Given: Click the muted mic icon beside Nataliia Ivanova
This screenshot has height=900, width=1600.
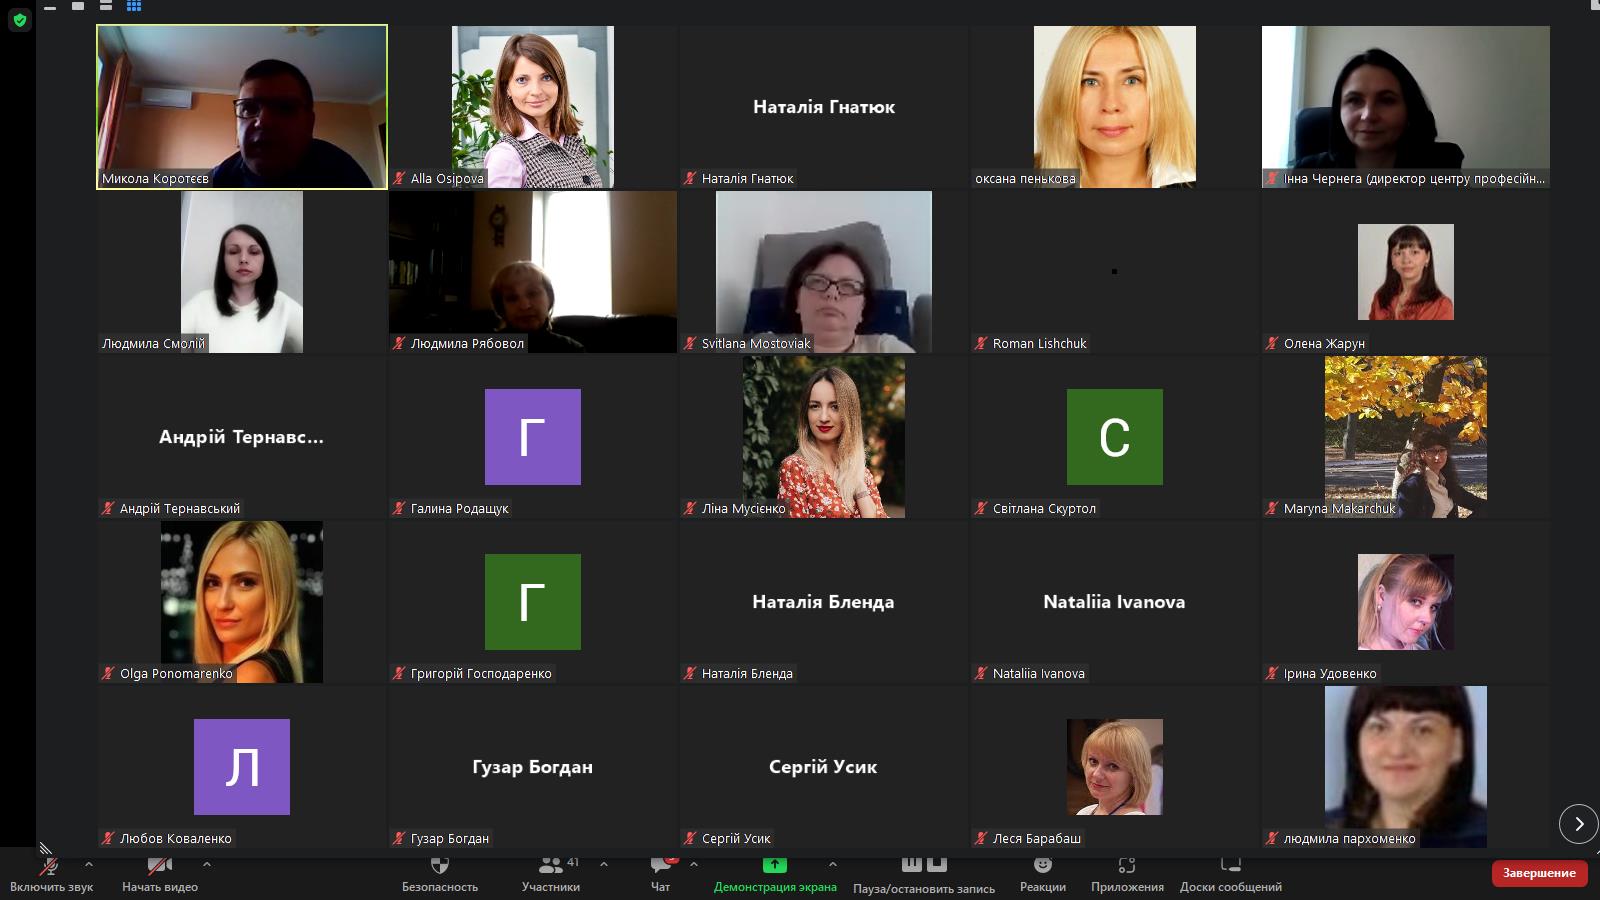Looking at the screenshot, I should (981, 673).
